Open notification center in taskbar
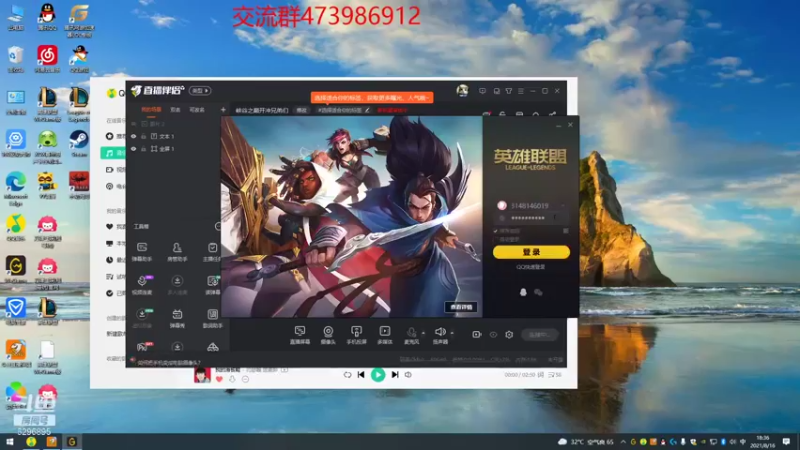Viewport: 800px width, 450px height. coord(787,441)
